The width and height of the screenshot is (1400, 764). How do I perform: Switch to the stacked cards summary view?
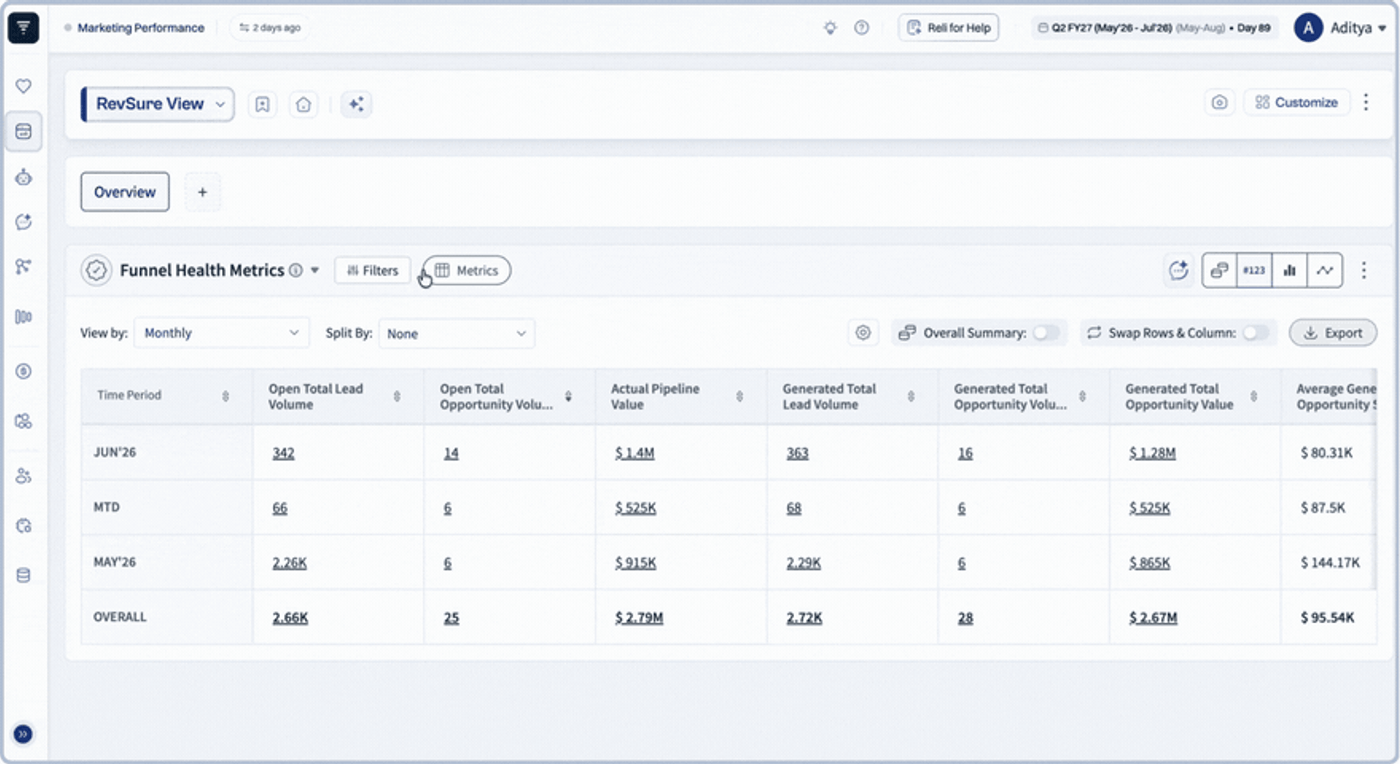tap(1219, 270)
